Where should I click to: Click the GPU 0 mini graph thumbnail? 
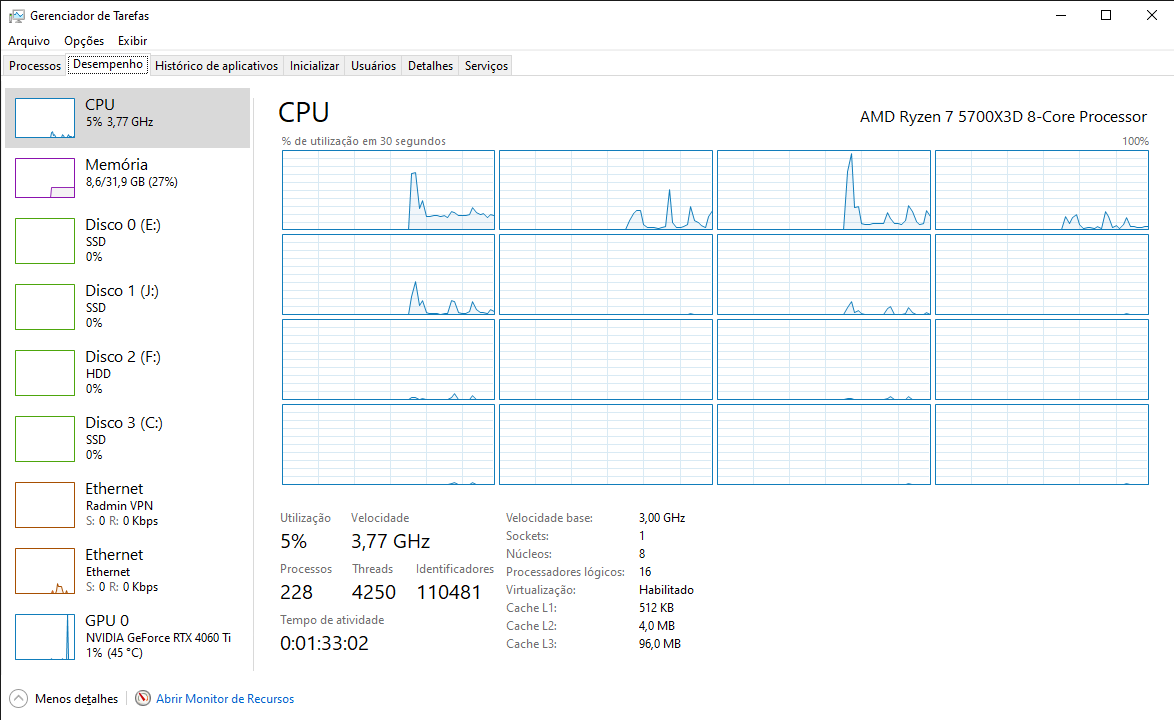click(45, 636)
